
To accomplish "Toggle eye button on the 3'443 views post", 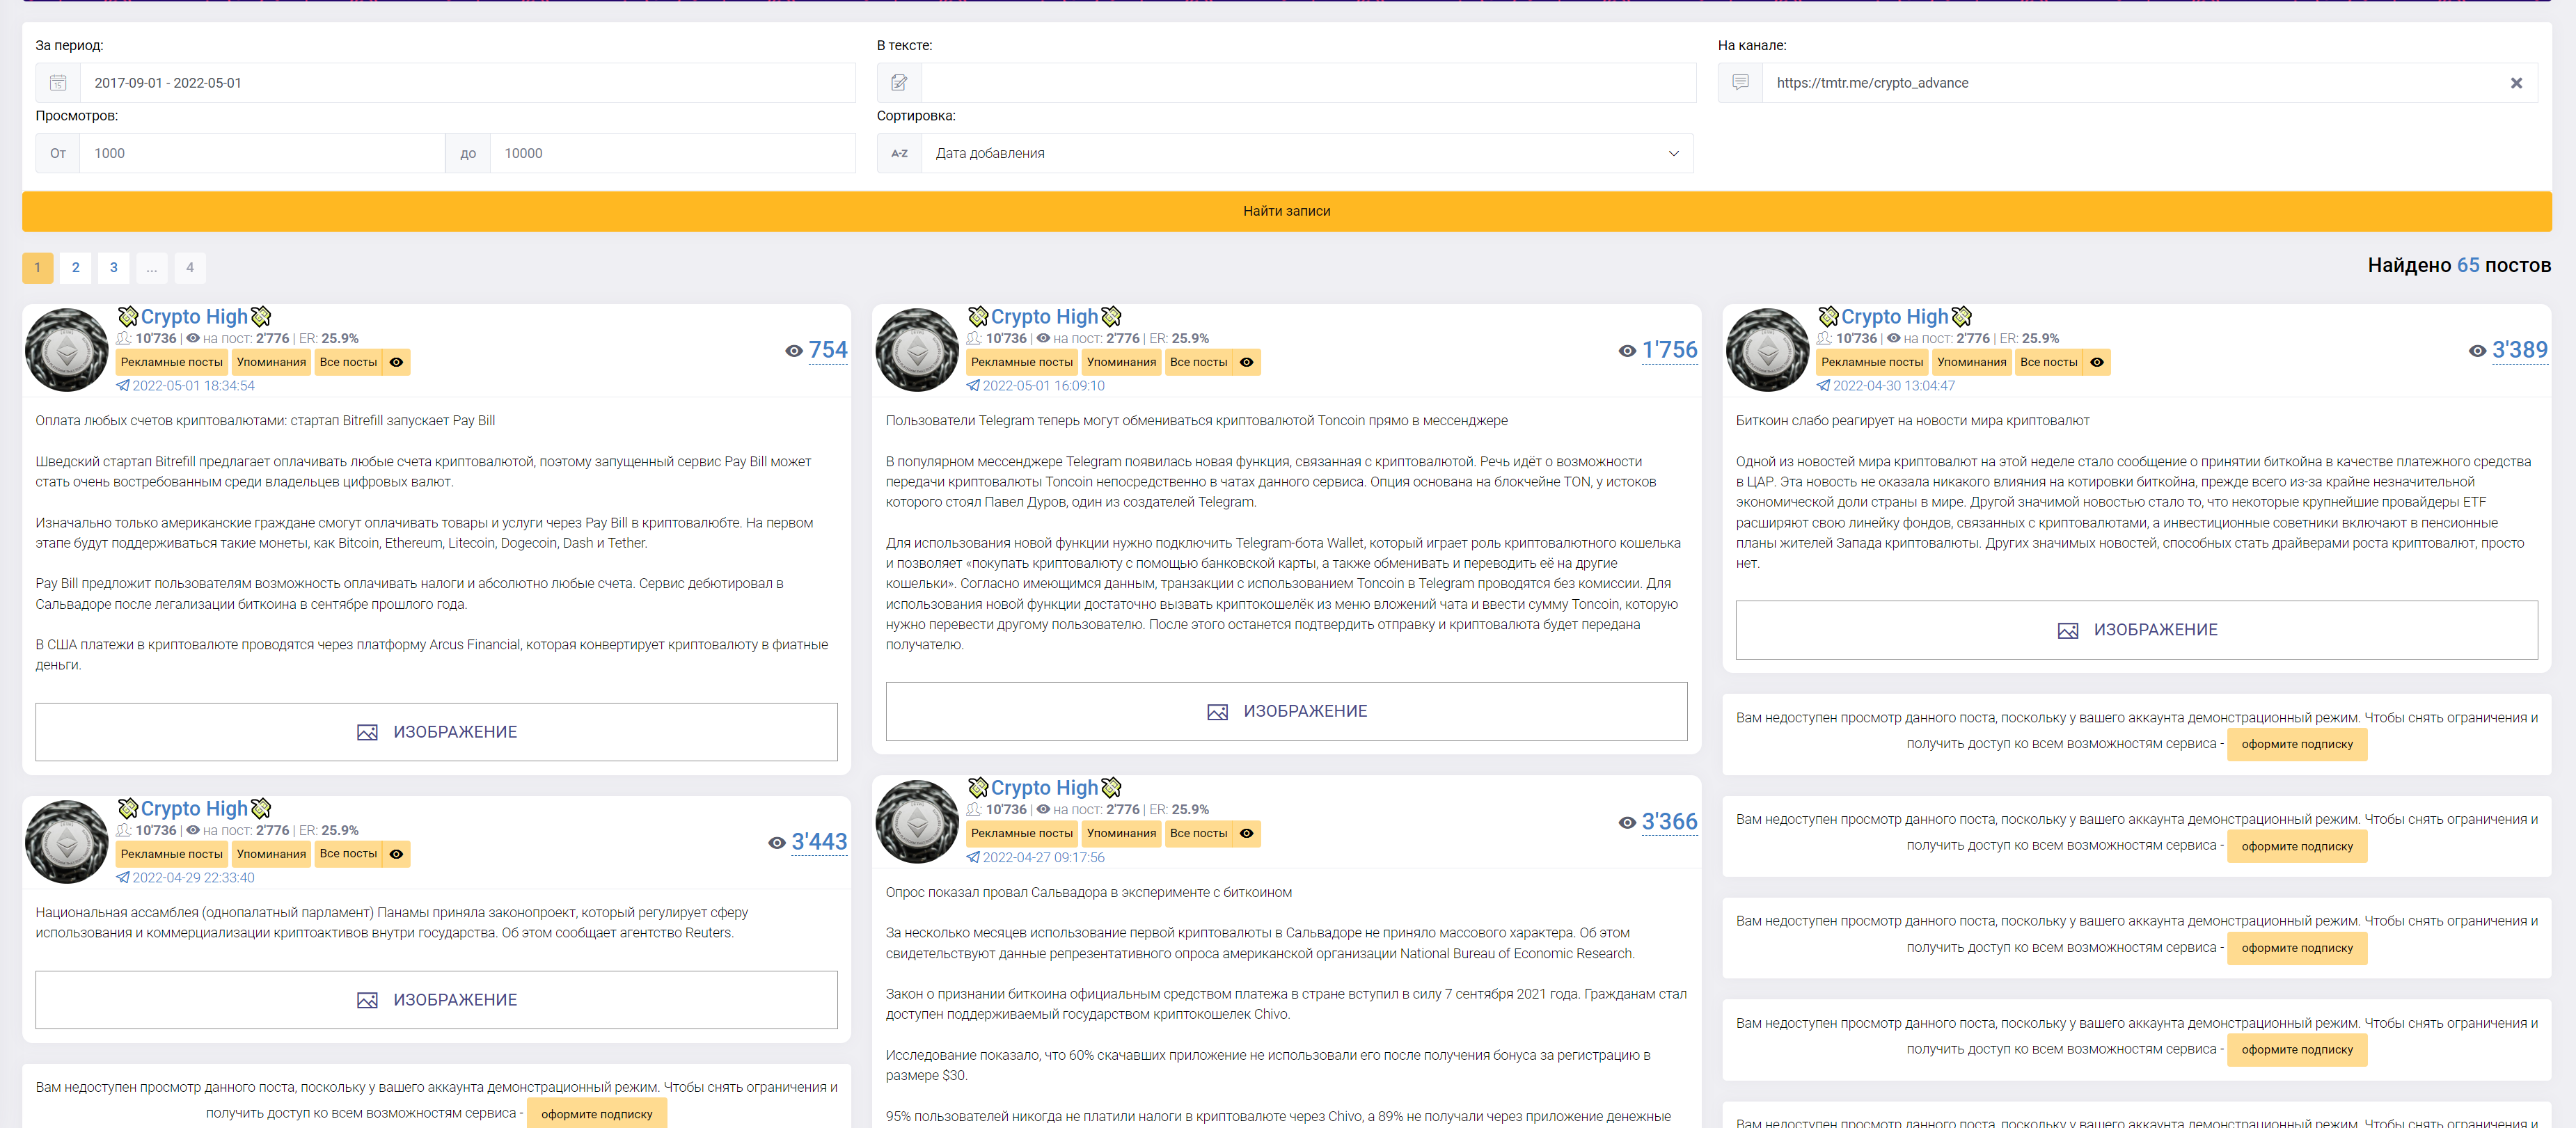I will pos(397,854).
